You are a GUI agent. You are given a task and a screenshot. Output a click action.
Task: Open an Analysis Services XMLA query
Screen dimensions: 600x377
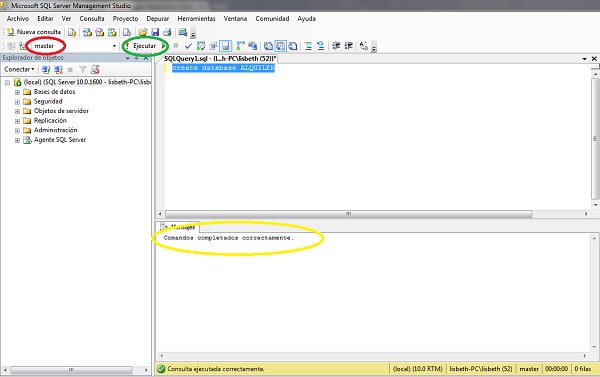click(112, 33)
